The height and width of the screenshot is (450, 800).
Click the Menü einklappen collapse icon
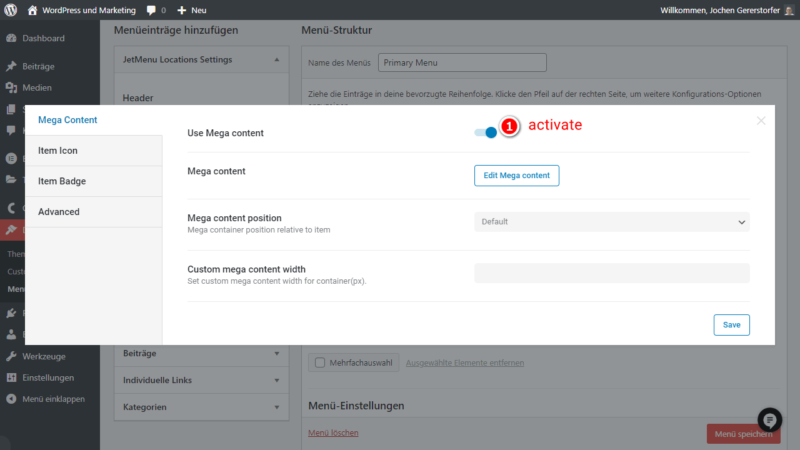click(11, 398)
